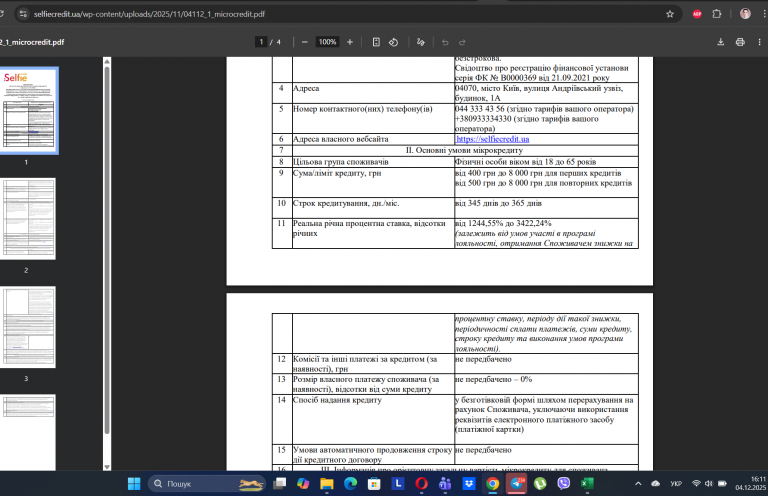Open the Chrome profile avatar
This screenshot has height=496, width=768.
745,14
